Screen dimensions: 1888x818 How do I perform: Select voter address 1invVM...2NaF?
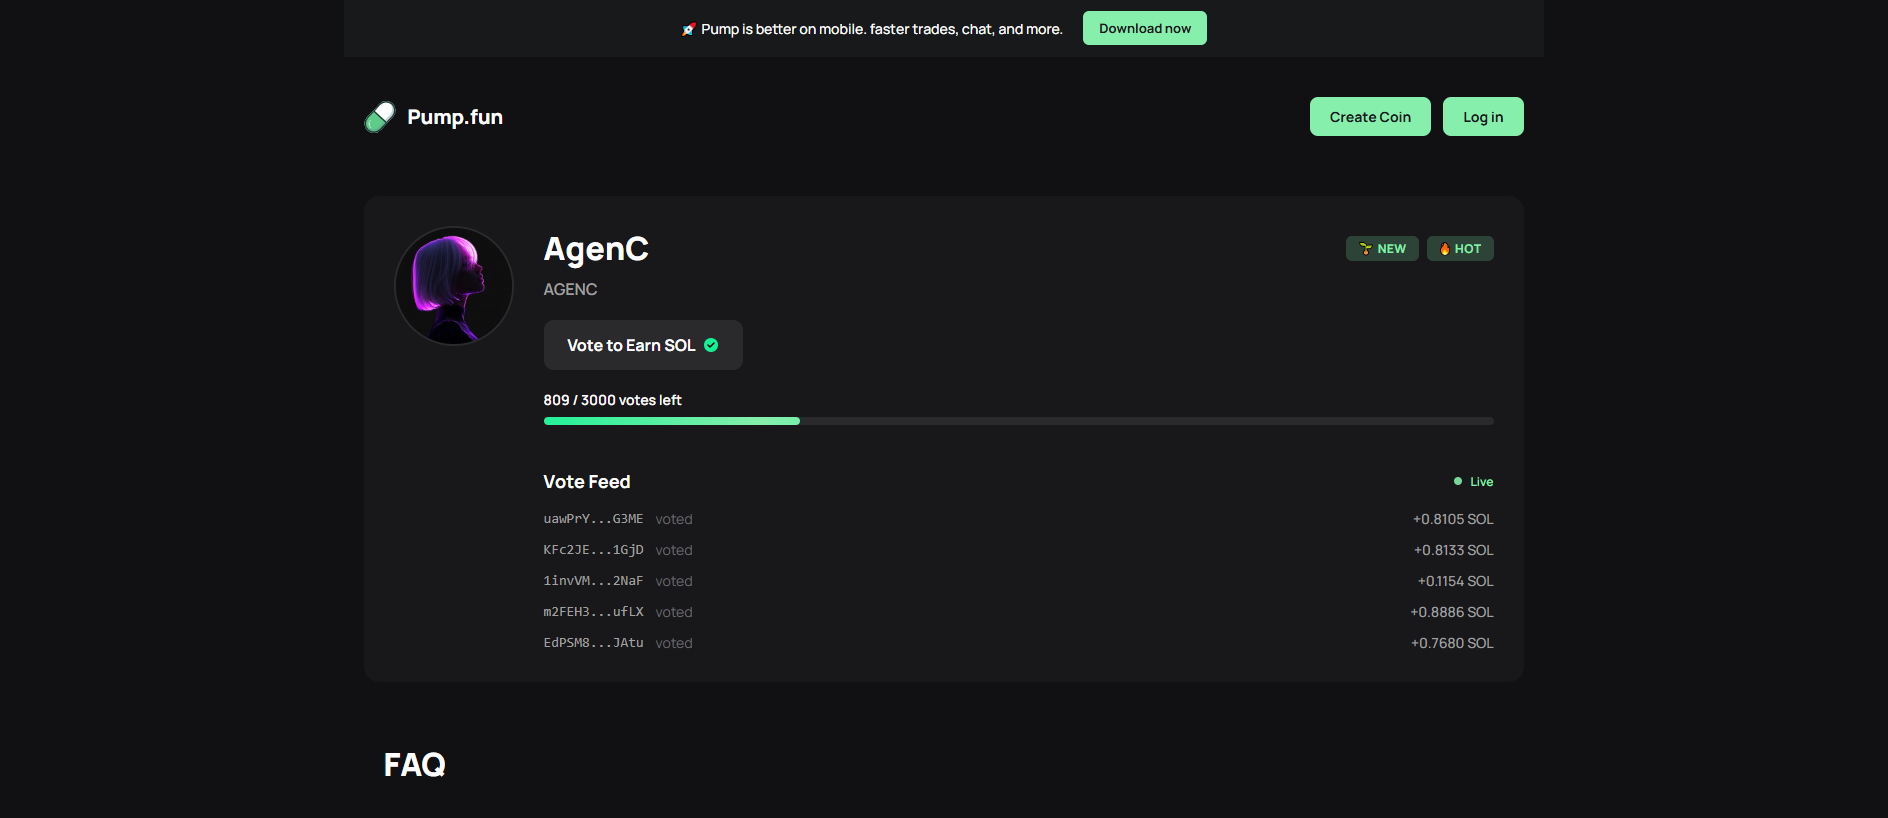(593, 581)
